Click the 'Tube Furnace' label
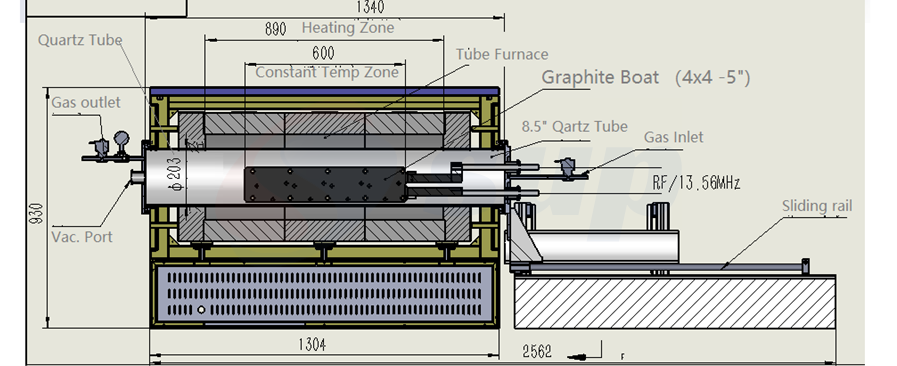Screen dimensions: 897x366 click(x=502, y=54)
